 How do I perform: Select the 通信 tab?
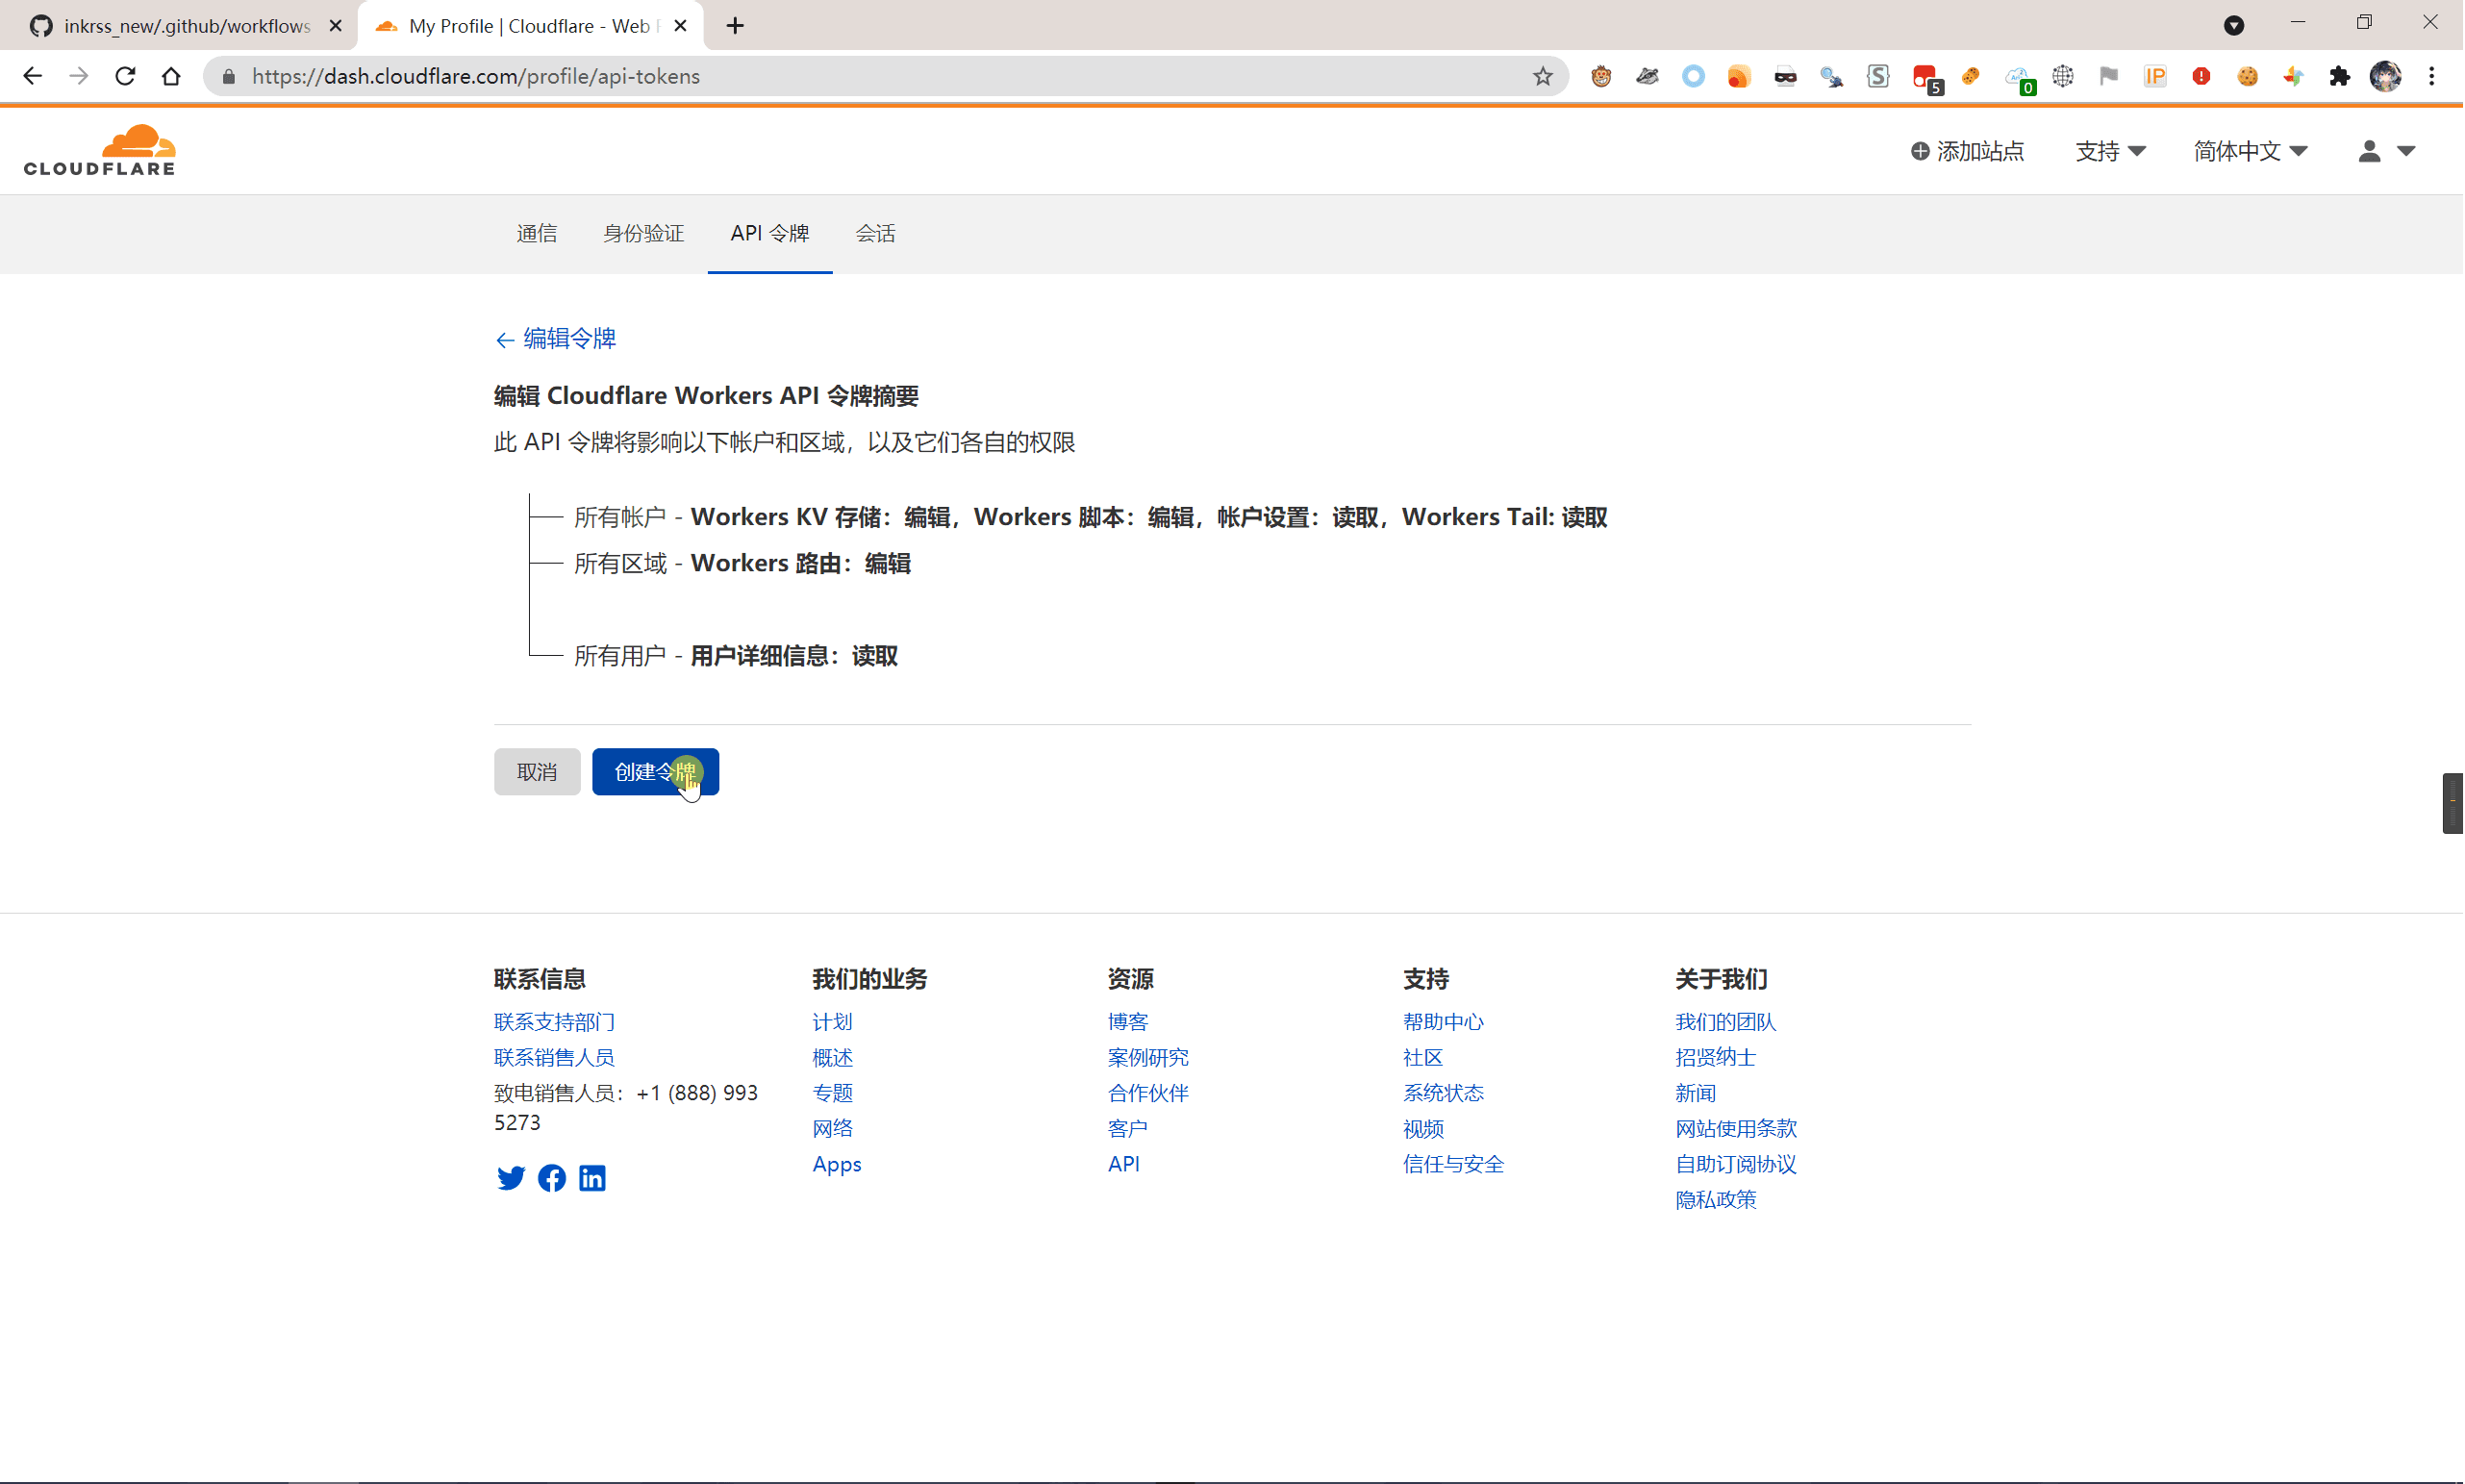[x=537, y=233]
